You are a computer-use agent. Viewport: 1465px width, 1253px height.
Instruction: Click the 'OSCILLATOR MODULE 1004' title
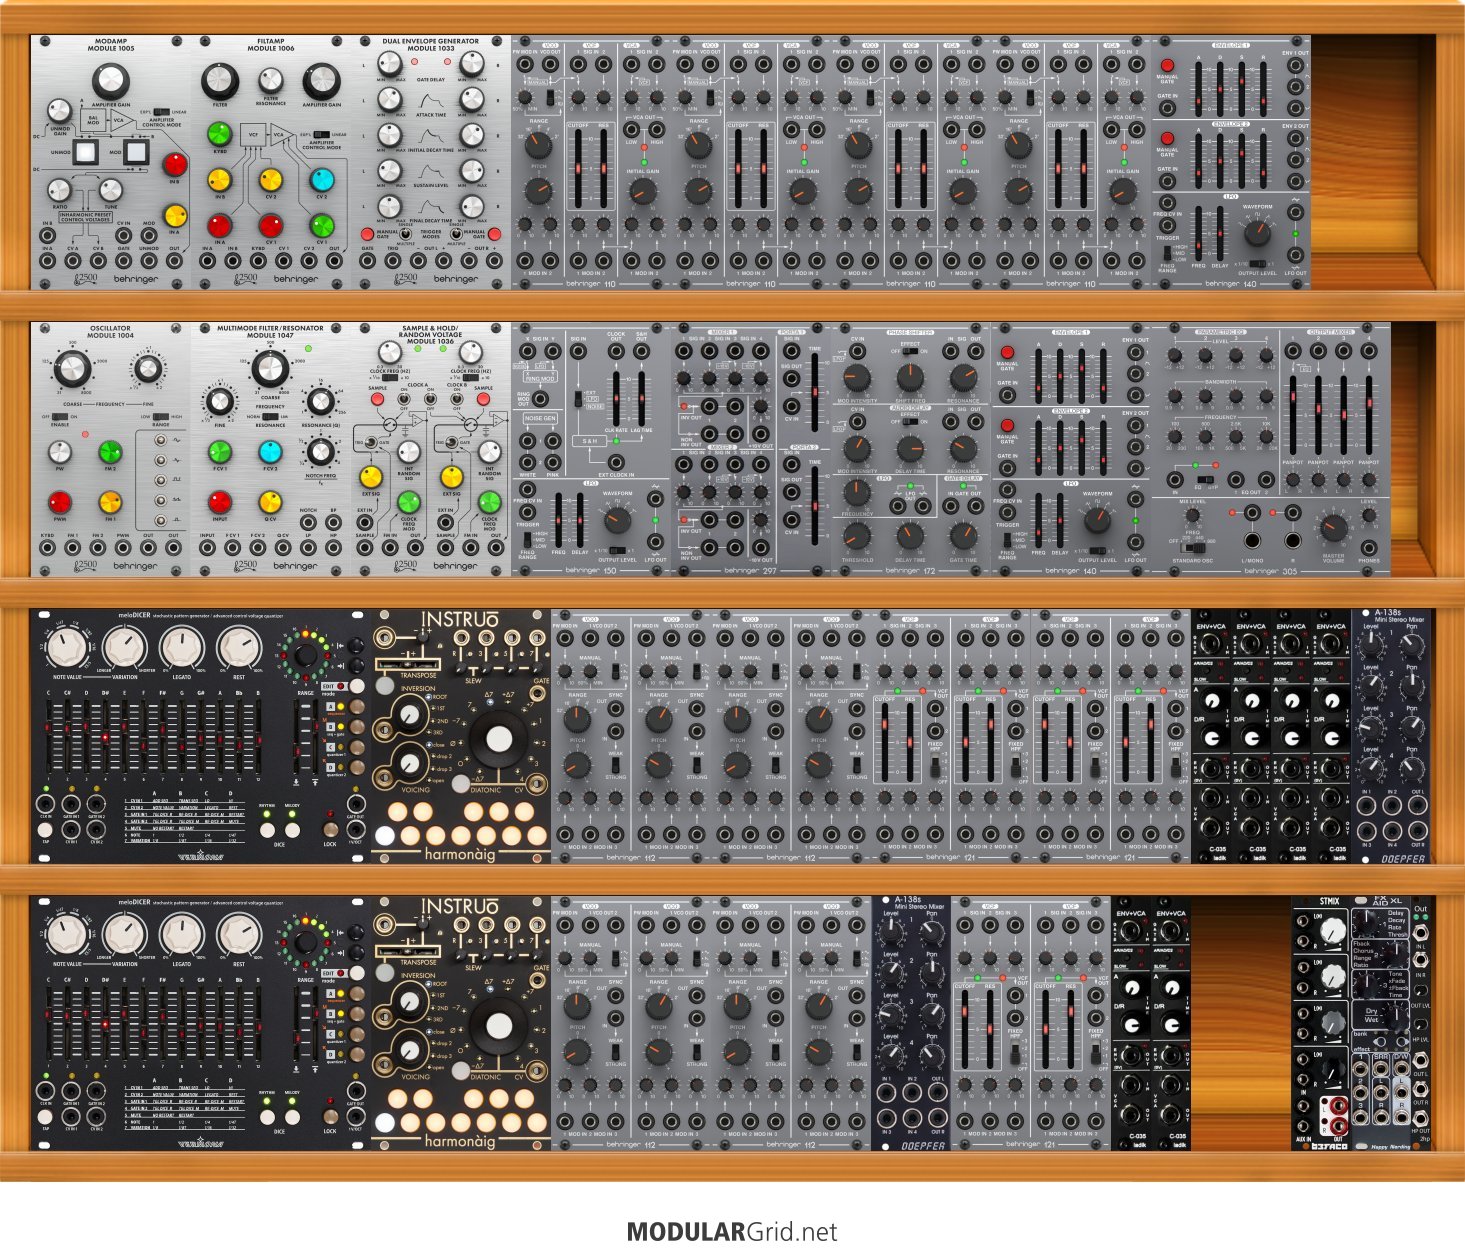[x=111, y=332]
